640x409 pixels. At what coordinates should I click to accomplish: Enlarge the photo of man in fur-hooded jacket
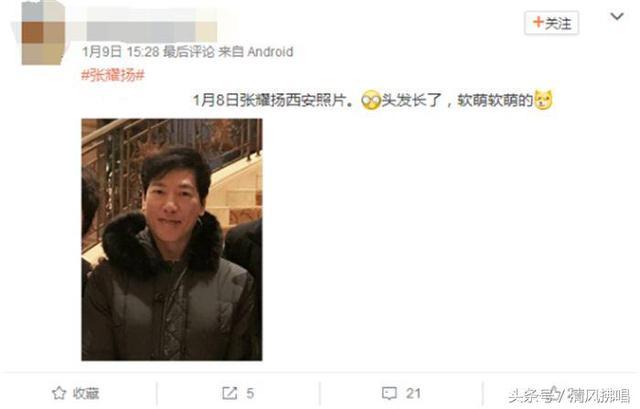[x=172, y=240]
